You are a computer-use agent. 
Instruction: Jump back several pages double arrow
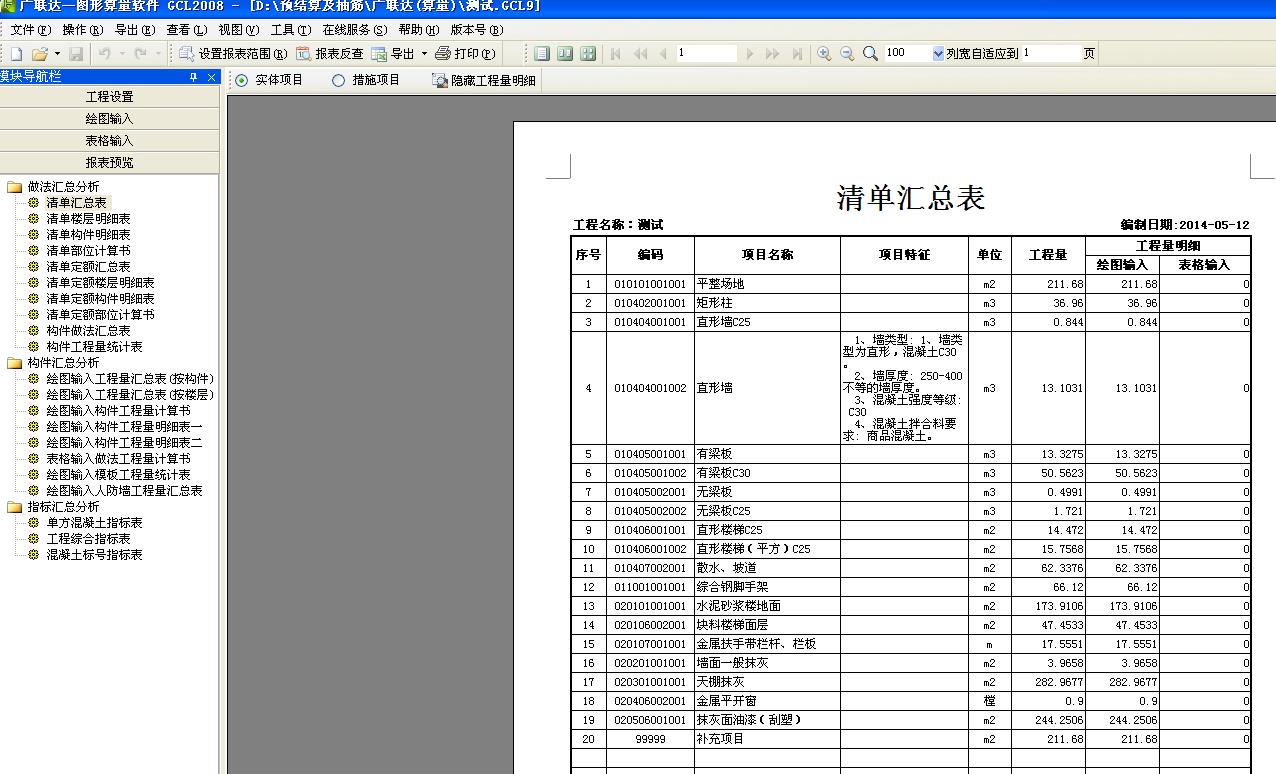(640, 53)
